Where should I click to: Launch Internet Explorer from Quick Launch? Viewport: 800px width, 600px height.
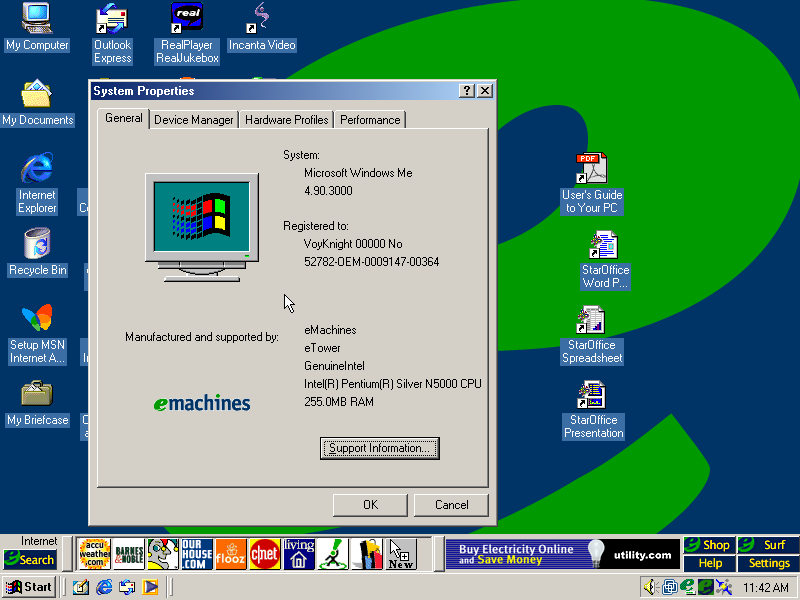point(104,587)
